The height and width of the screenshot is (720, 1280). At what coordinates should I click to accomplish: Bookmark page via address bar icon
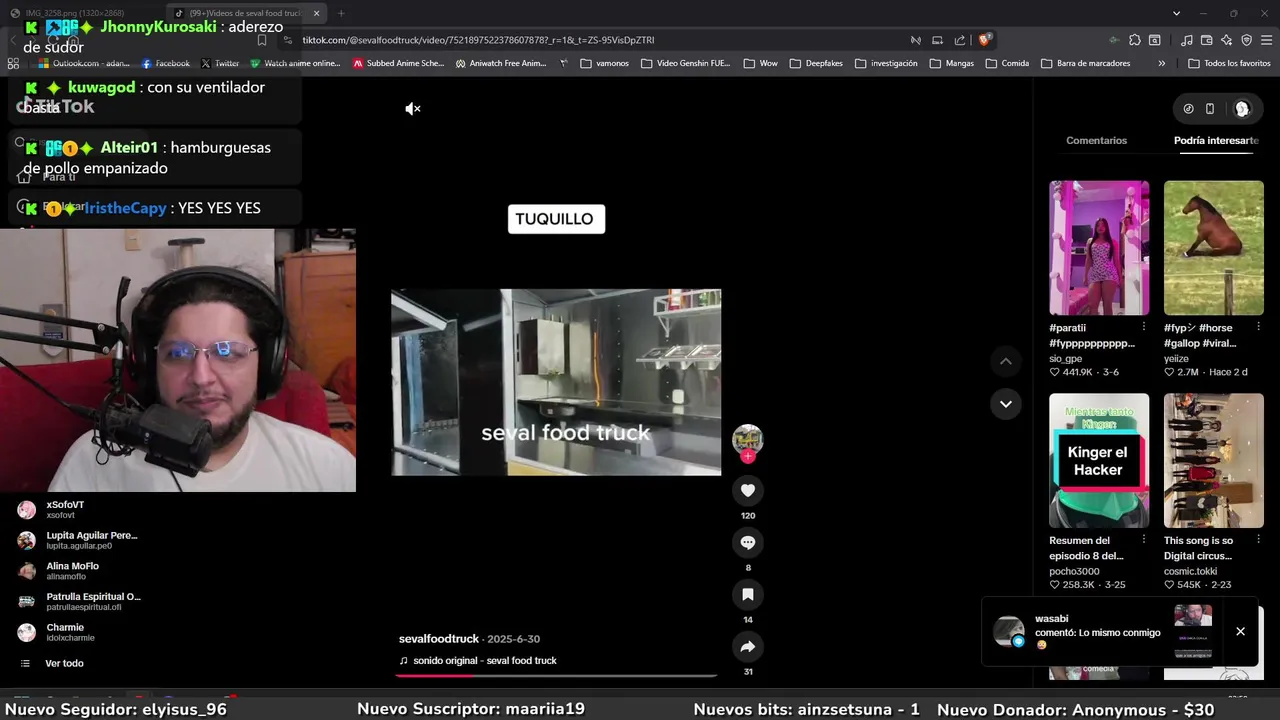(x=262, y=40)
